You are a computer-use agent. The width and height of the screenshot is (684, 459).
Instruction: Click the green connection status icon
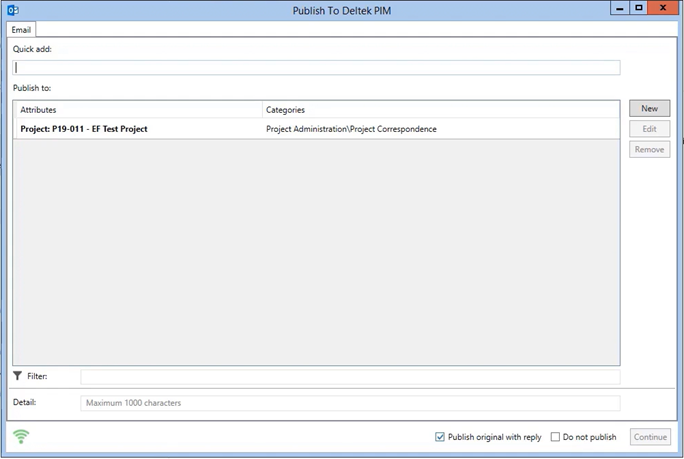[21, 436]
